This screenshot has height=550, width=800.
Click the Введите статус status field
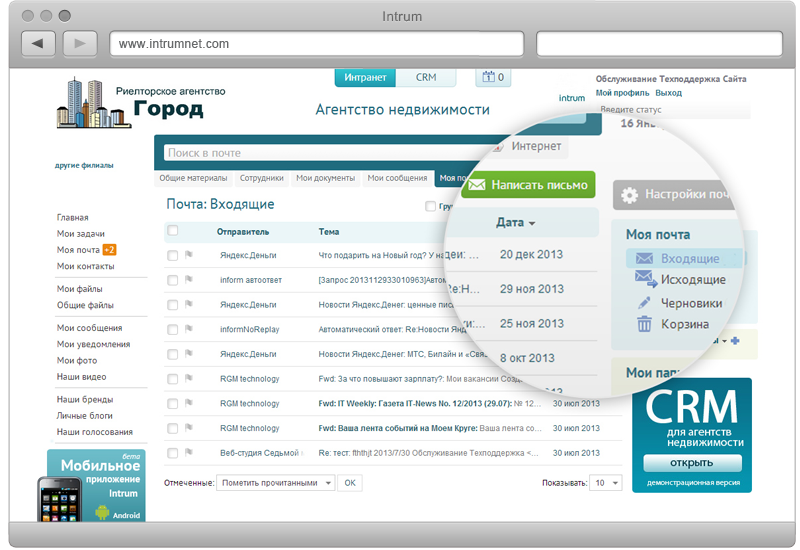tap(673, 110)
